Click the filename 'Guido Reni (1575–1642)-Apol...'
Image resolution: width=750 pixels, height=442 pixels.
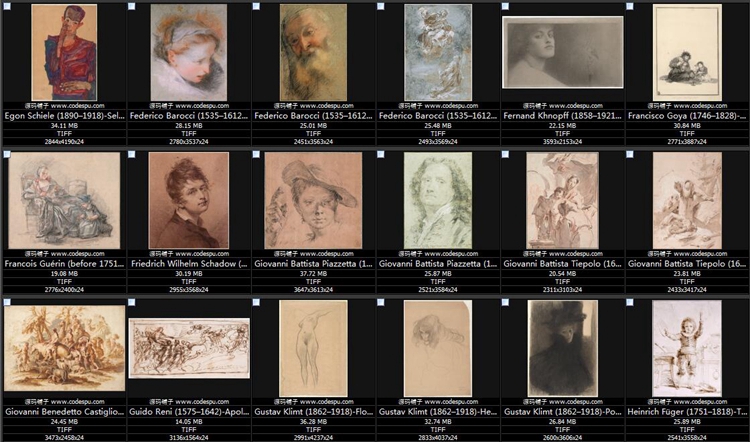[189, 411]
